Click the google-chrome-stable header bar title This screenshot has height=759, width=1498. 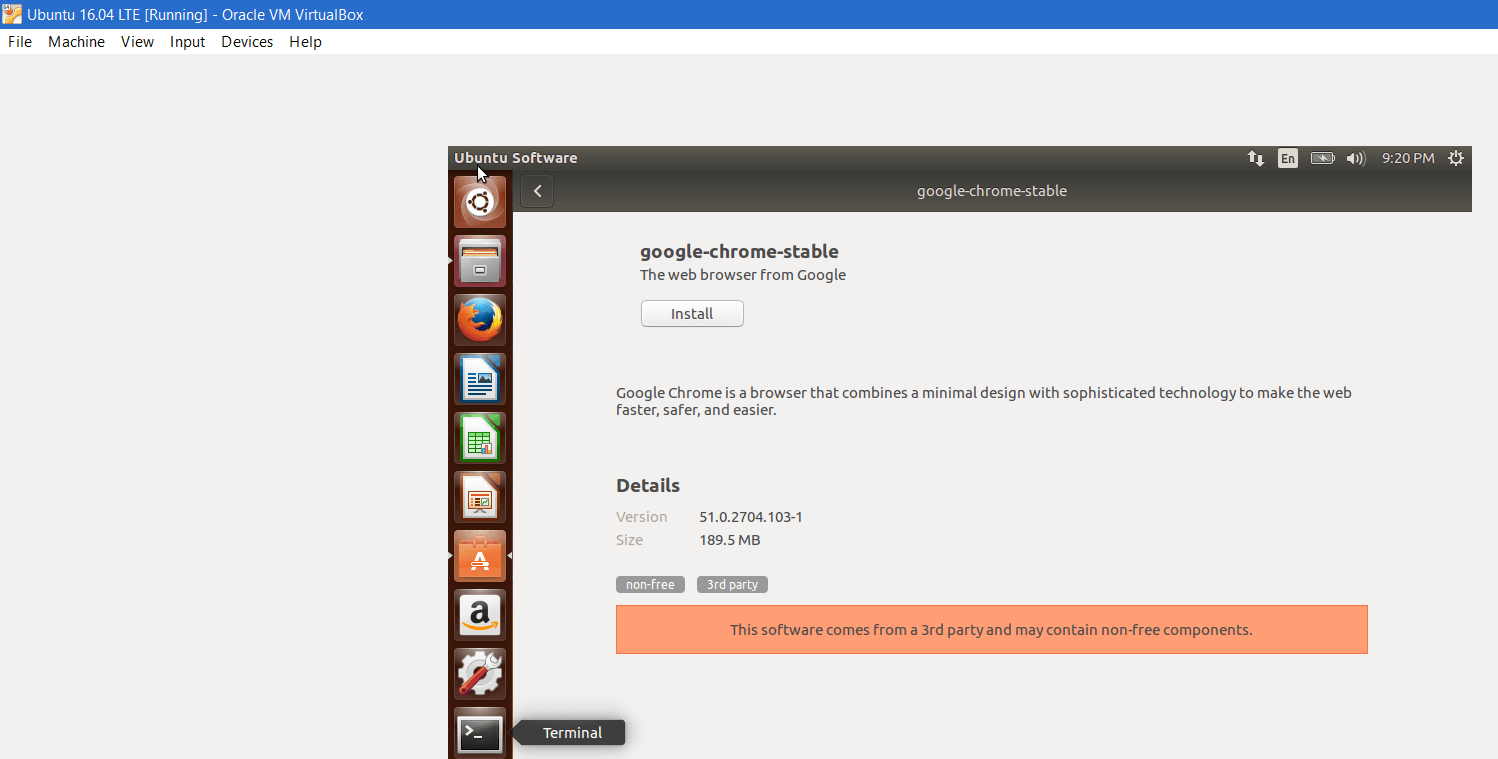tap(992, 191)
